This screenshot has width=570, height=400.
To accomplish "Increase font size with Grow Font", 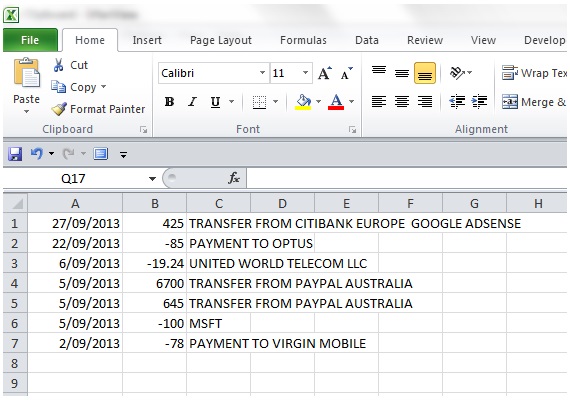I will pyautogui.click(x=324, y=73).
